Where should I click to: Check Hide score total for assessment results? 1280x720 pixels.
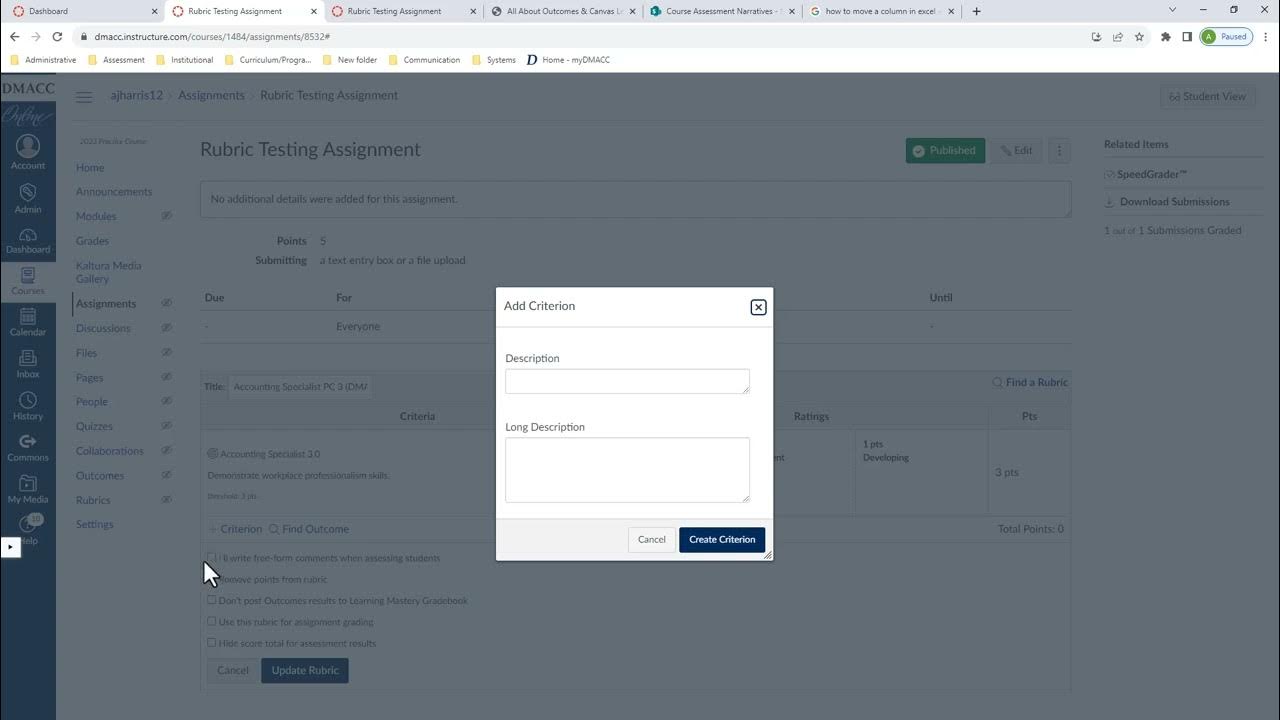[x=211, y=643]
